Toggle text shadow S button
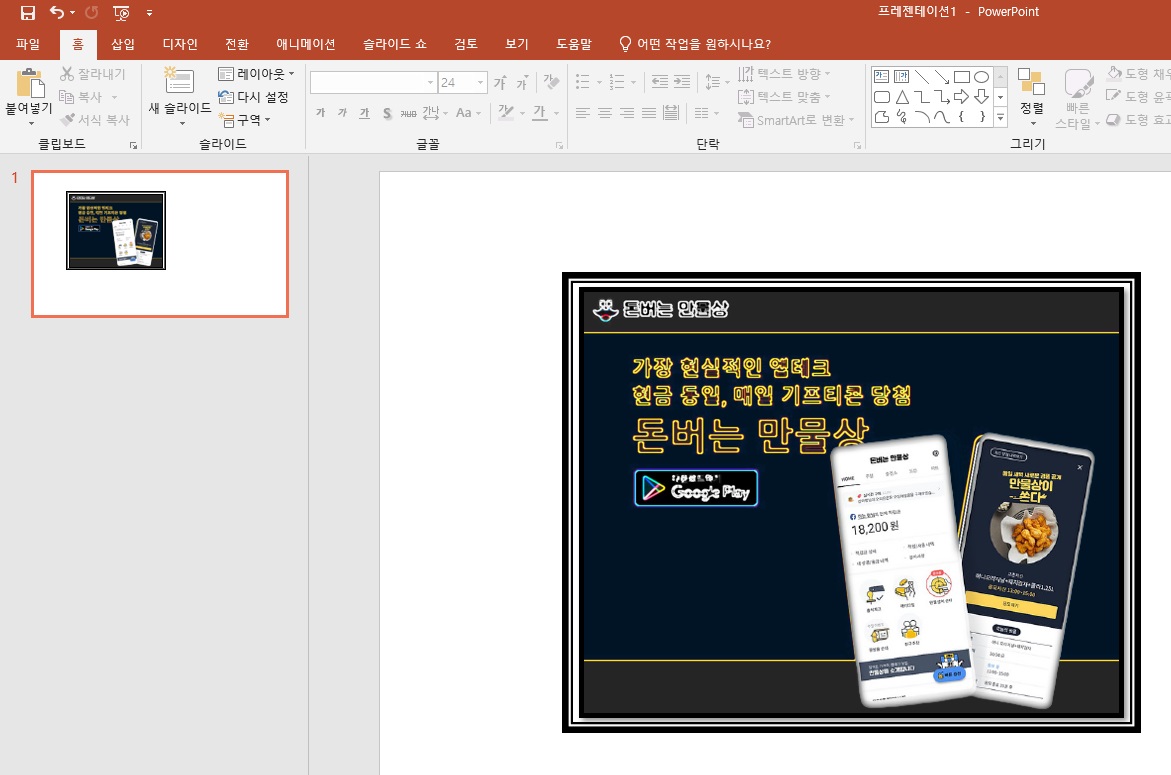This screenshot has height=775, width=1171. 387,113
